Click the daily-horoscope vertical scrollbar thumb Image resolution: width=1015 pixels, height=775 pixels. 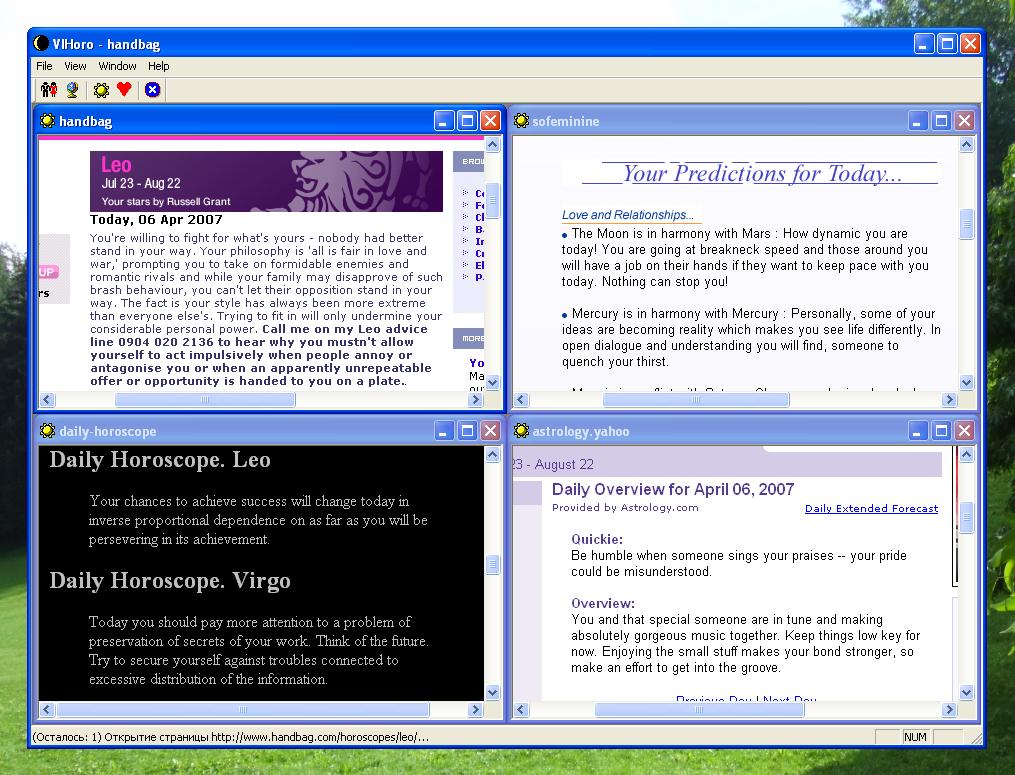[x=492, y=565]
